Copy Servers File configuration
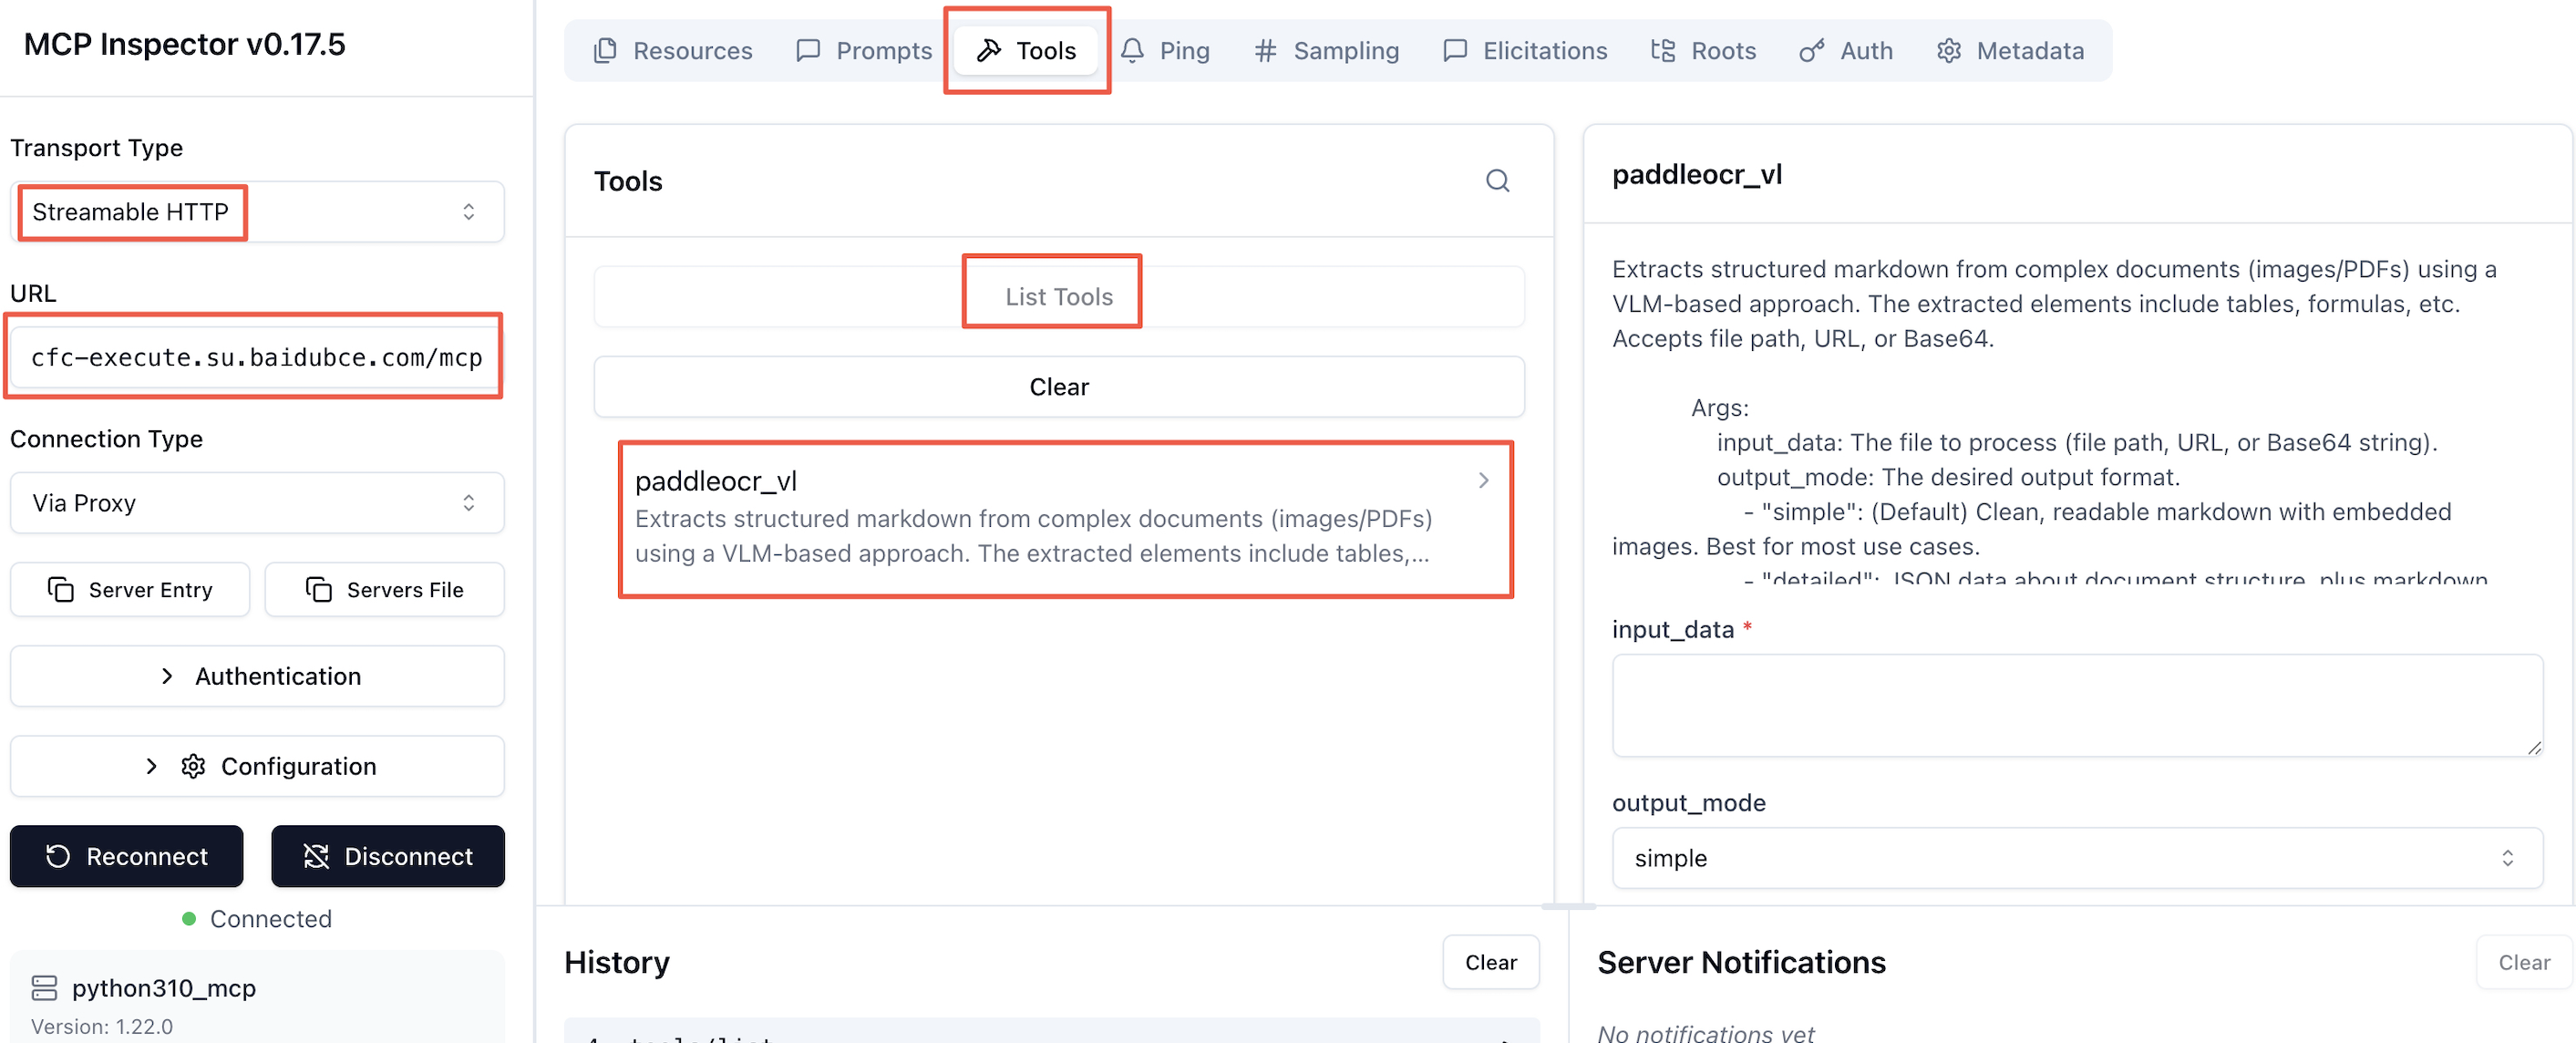 [384, 590]
